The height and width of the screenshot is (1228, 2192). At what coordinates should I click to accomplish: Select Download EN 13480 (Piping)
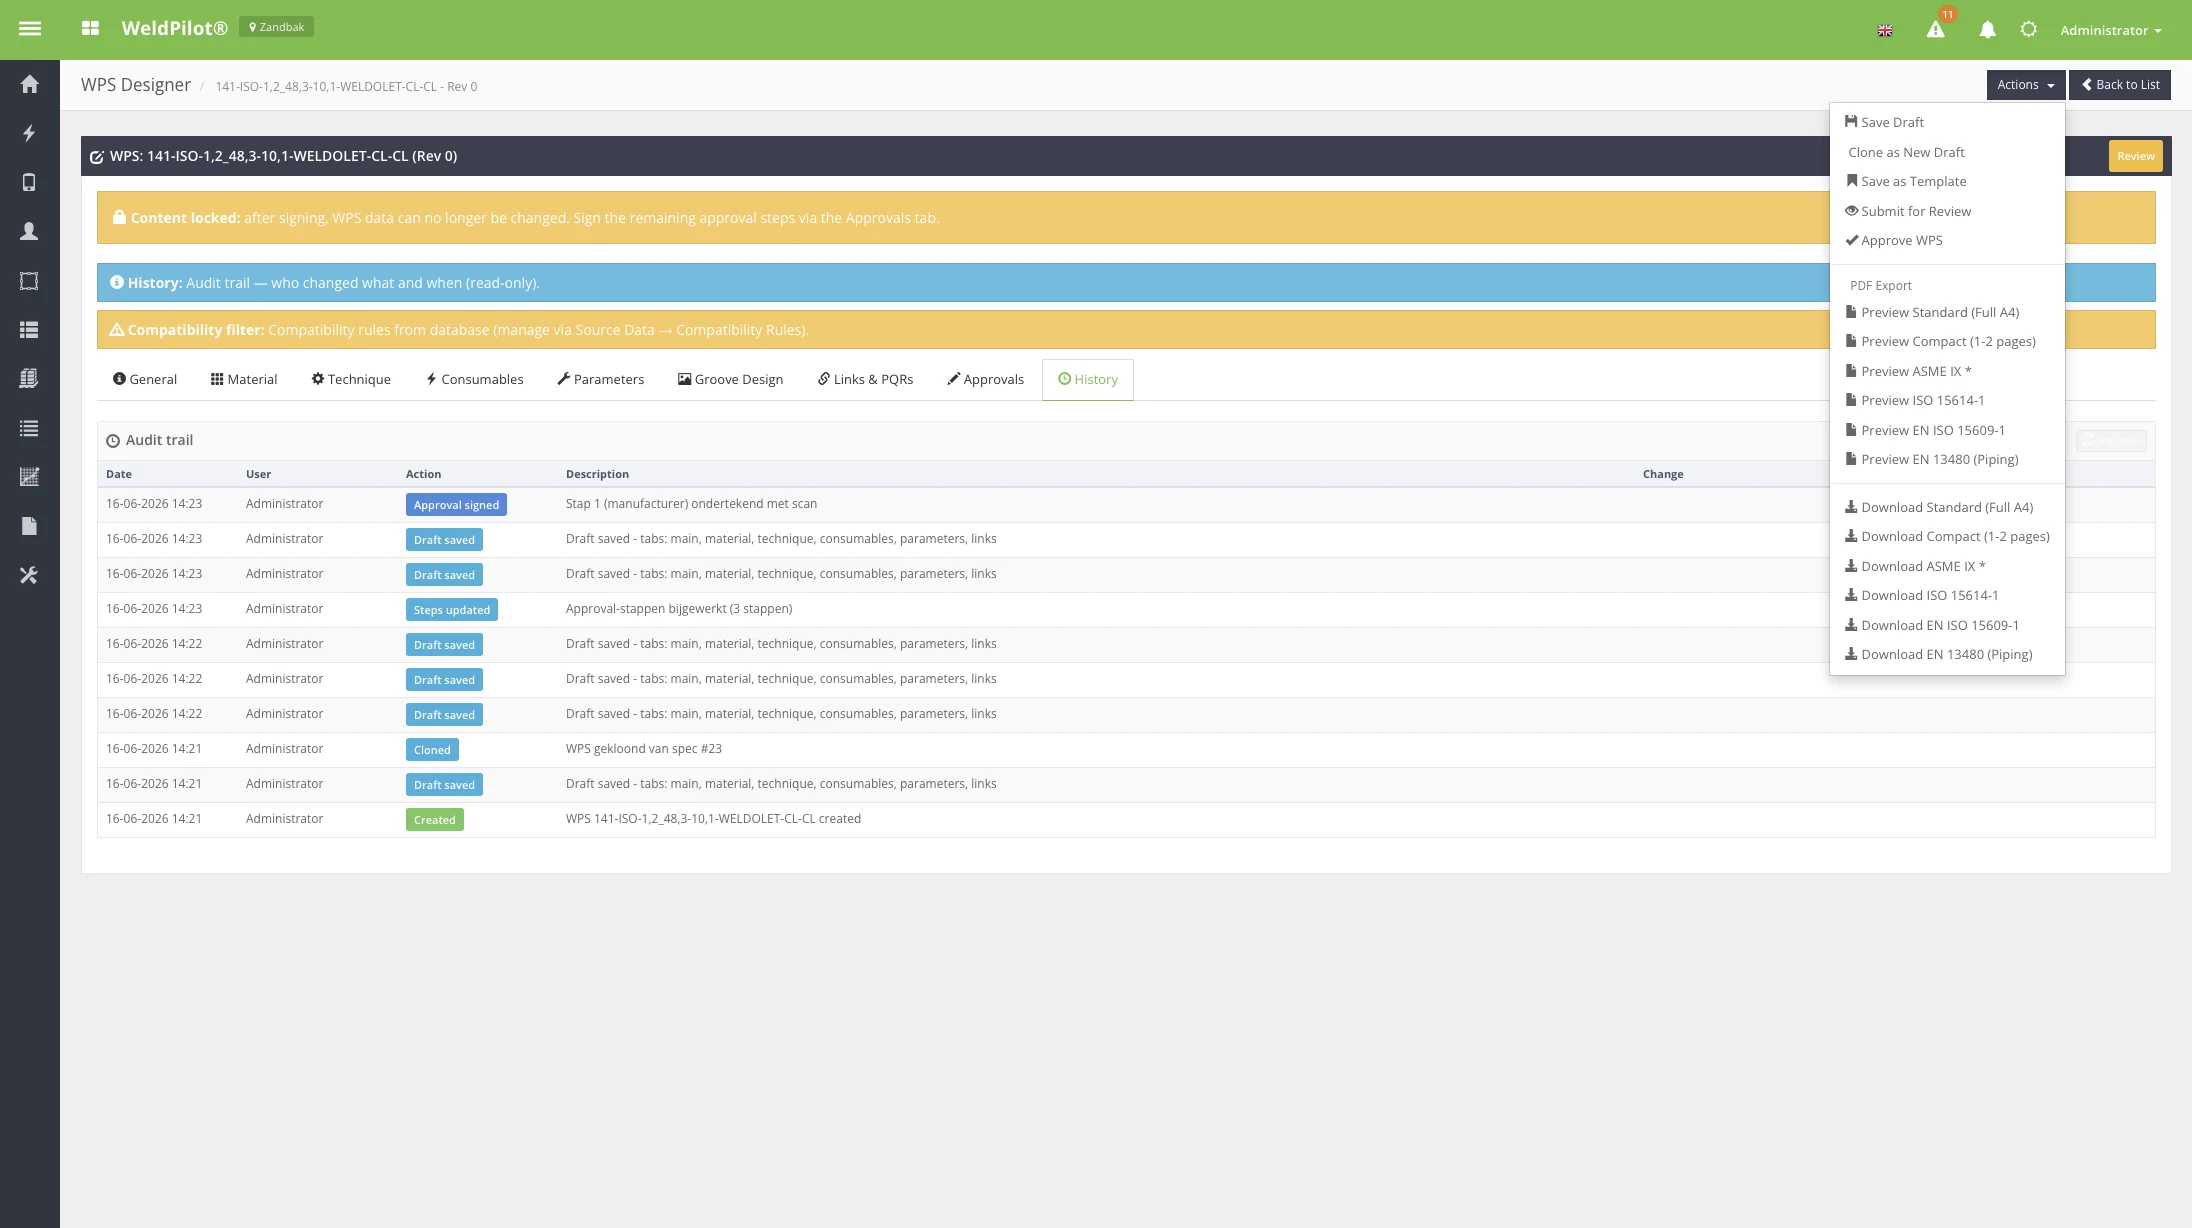1947,654
